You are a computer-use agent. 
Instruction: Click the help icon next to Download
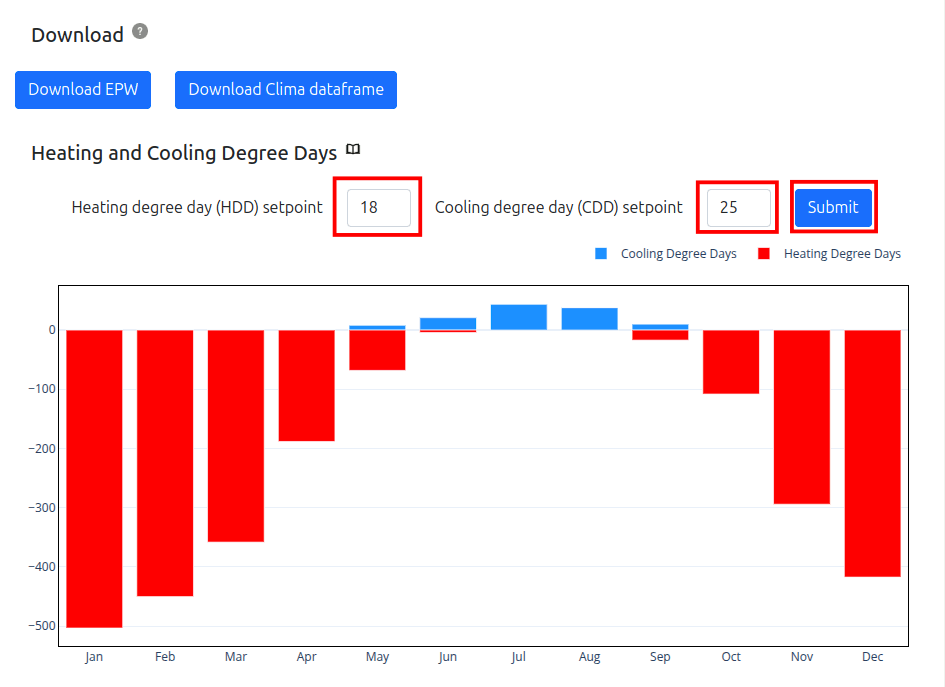point(140,32)
